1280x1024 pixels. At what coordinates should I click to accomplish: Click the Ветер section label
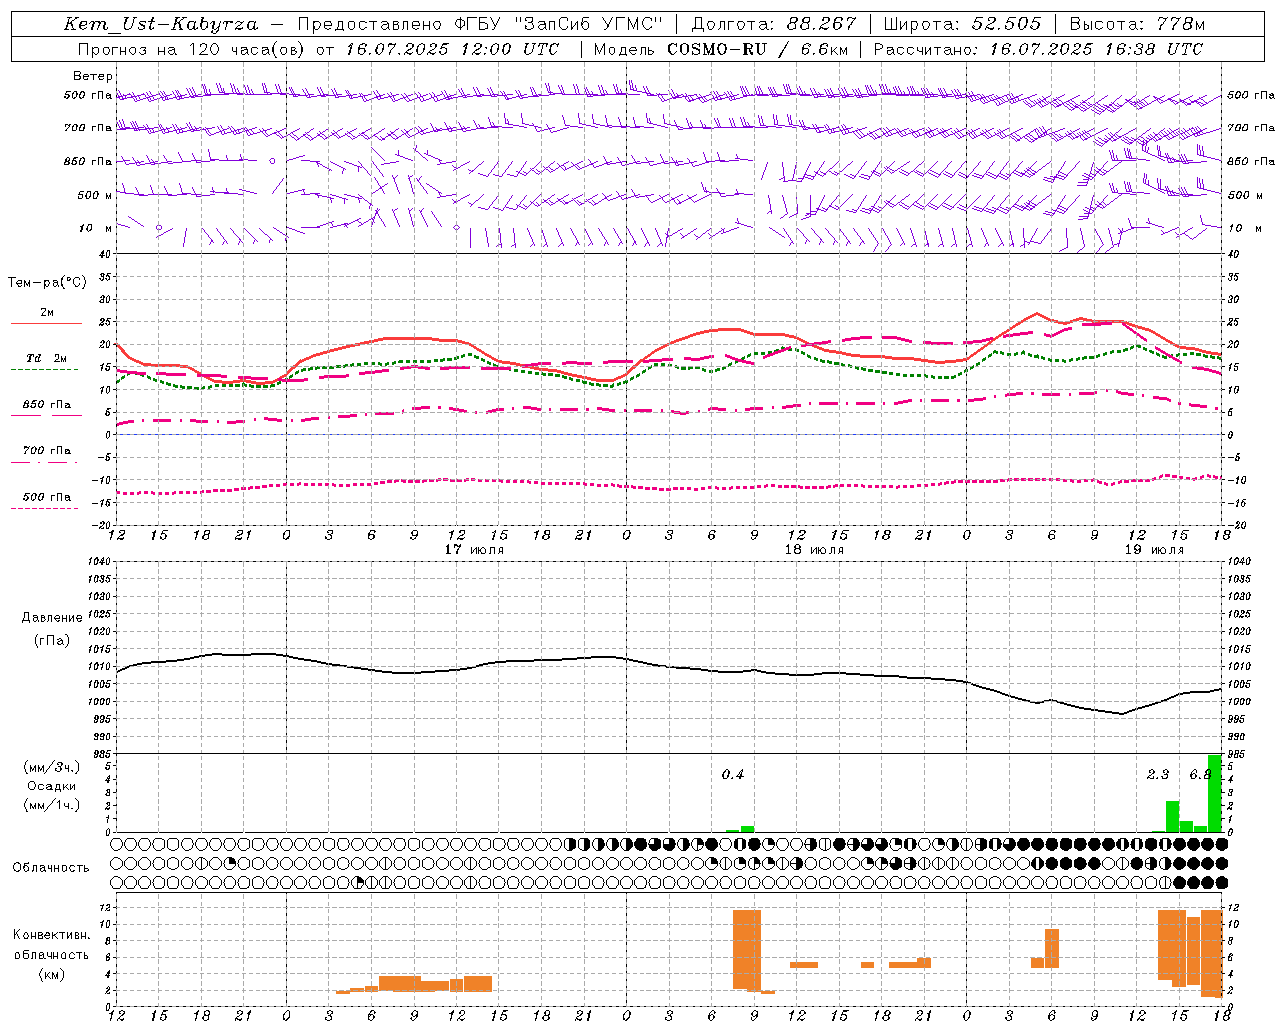pyautogui.click(x=93, y=76)
